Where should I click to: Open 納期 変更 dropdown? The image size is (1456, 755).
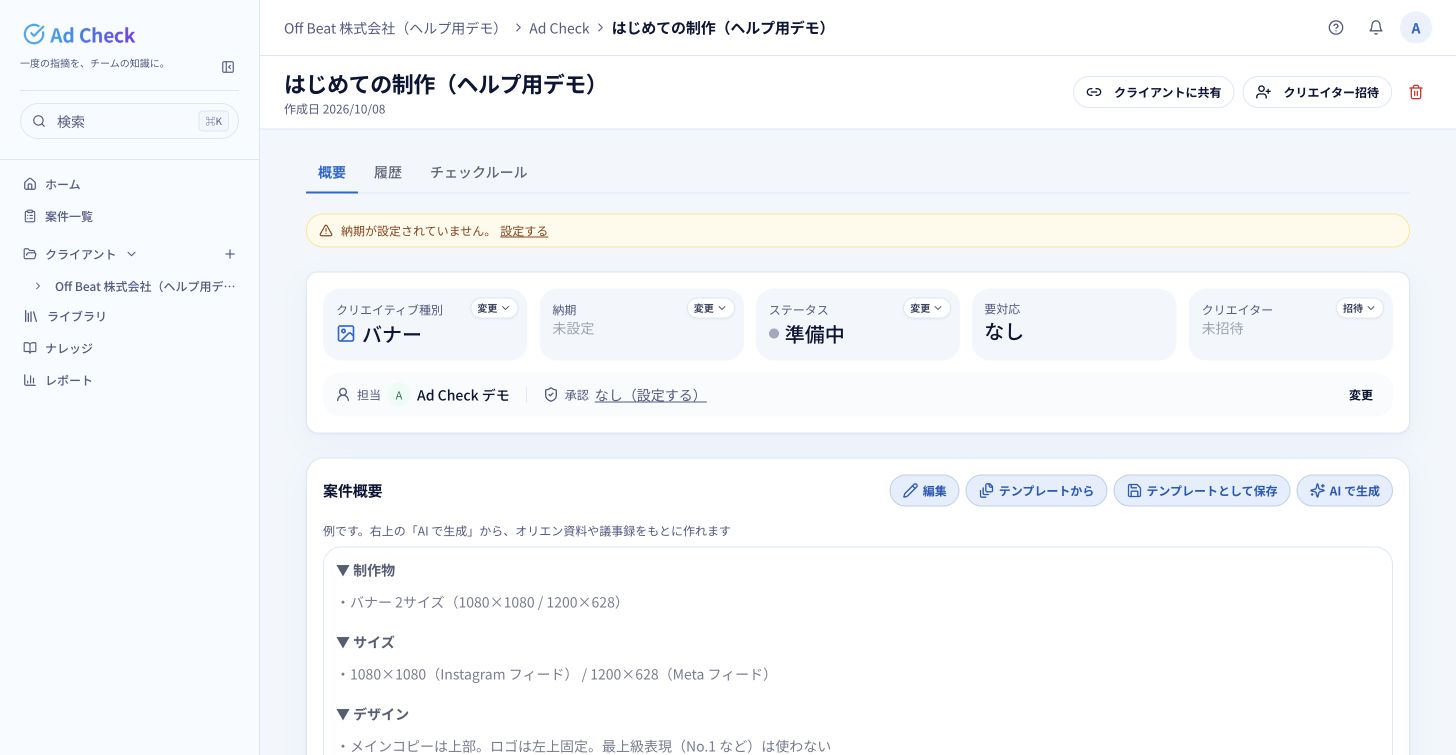[x=711, y=308]
